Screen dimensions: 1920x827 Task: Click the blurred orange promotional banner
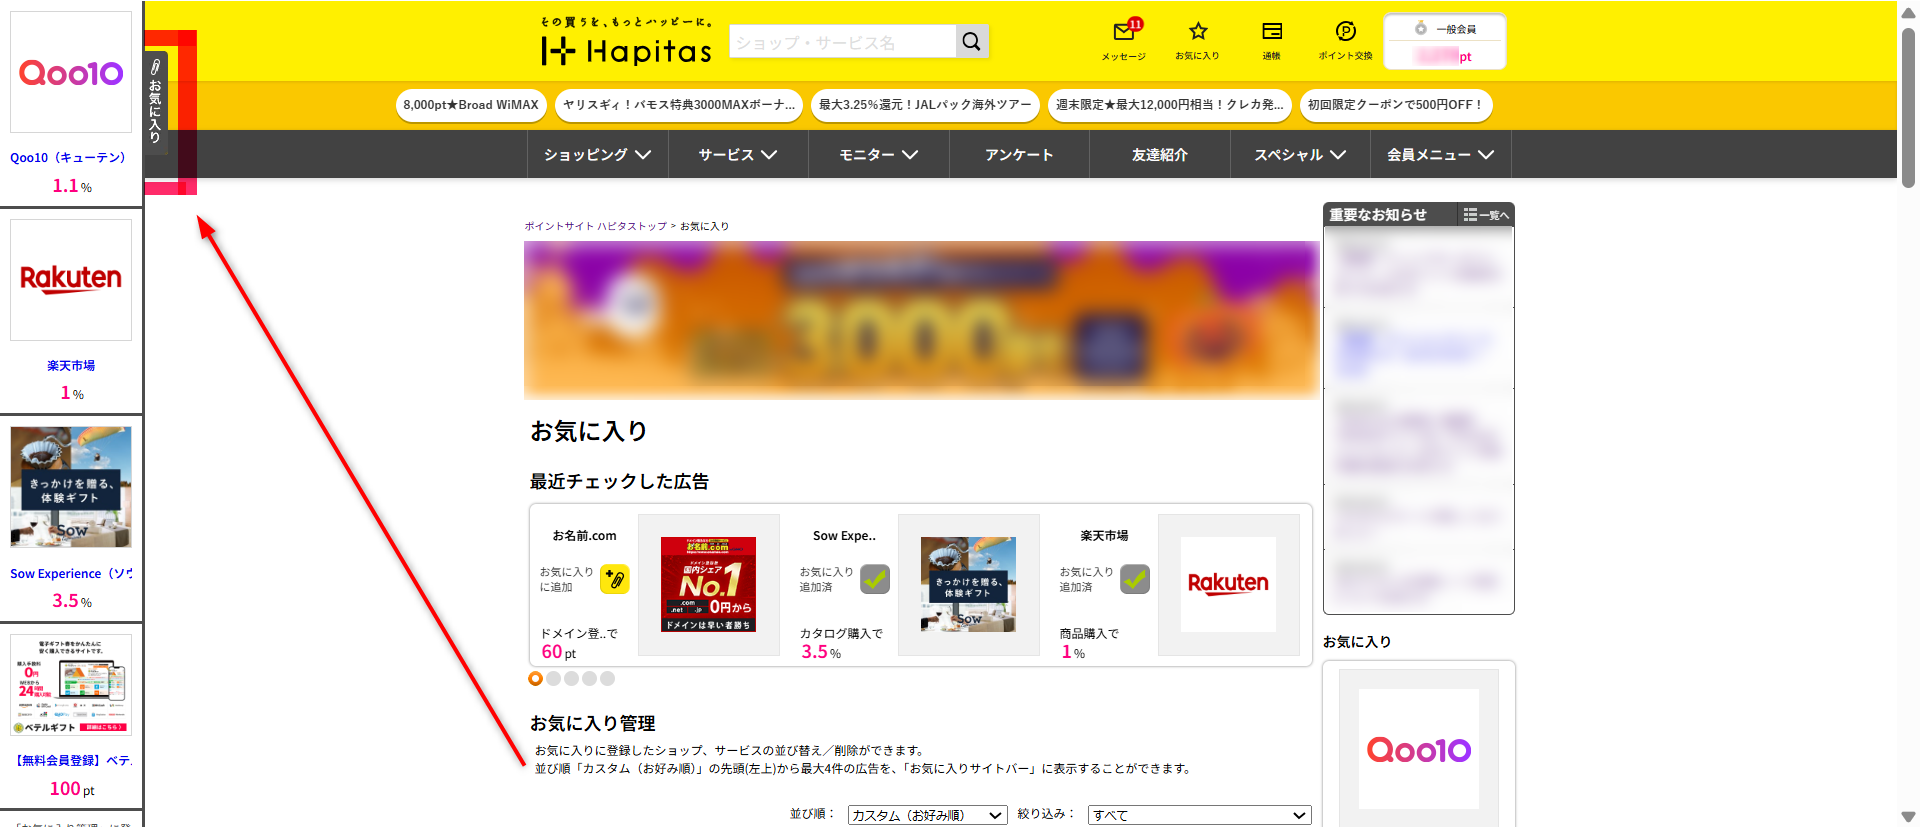click(922, 320)
